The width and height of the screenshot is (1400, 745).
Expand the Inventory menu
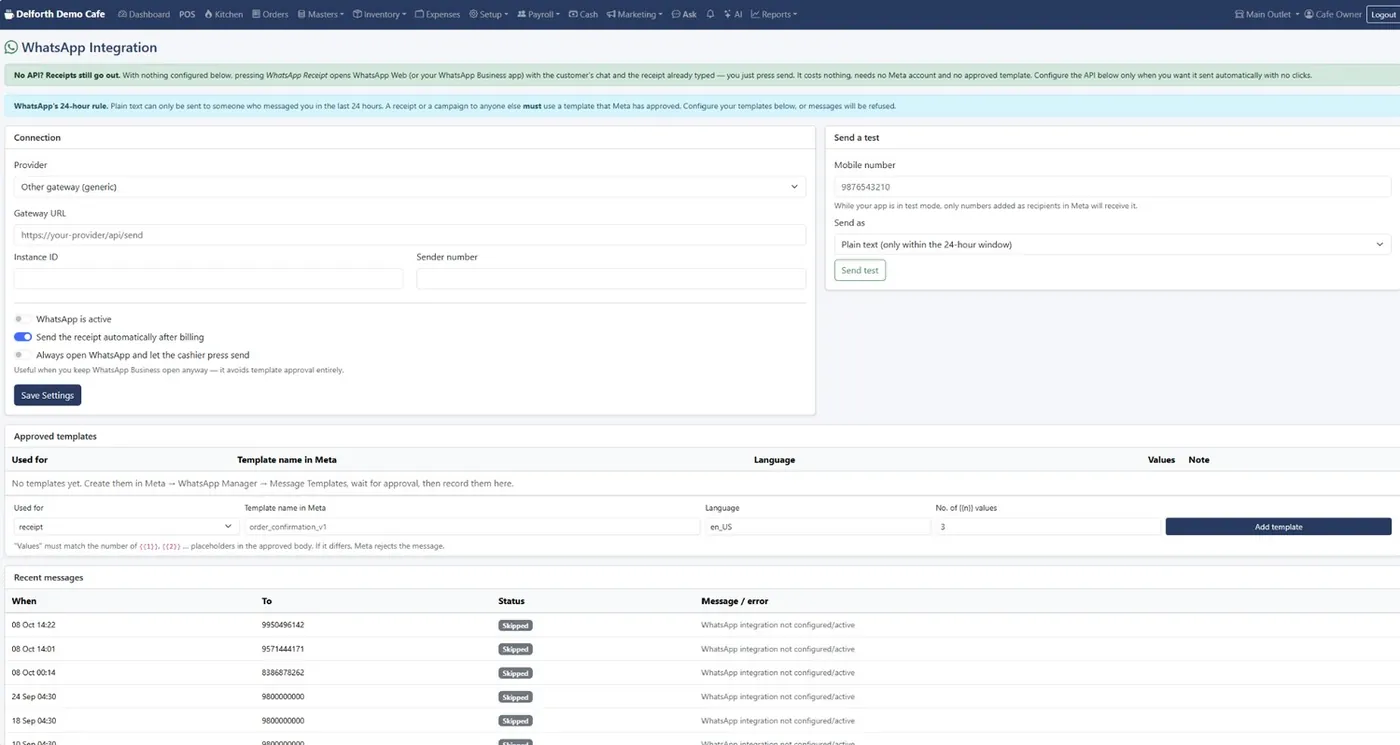tap(380, 15)
